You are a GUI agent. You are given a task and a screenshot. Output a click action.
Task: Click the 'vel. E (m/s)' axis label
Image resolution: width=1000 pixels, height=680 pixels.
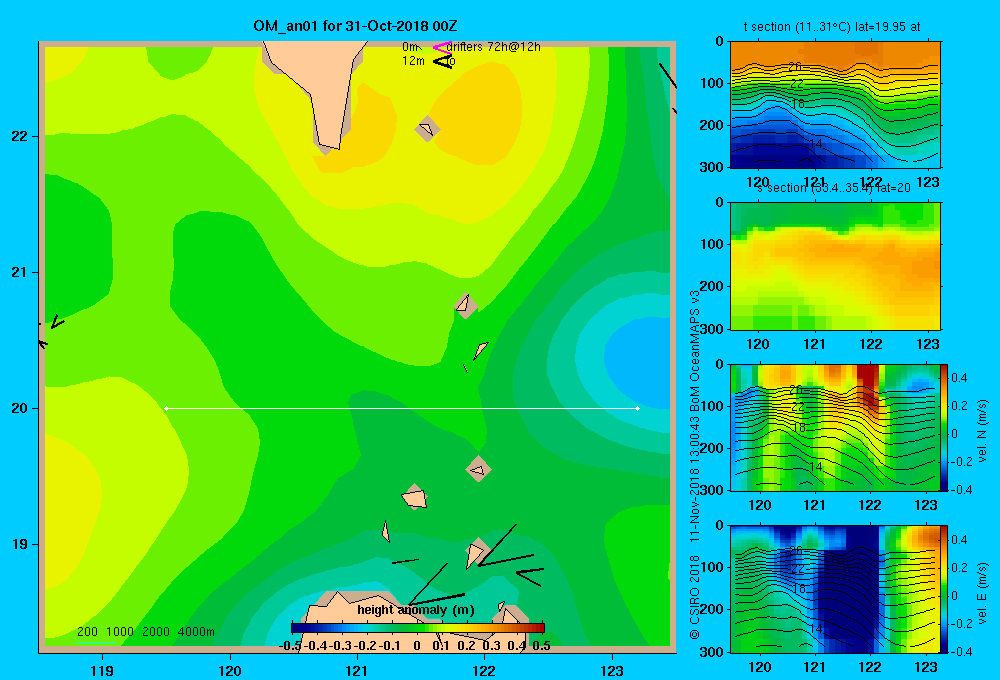coord(983,591)
